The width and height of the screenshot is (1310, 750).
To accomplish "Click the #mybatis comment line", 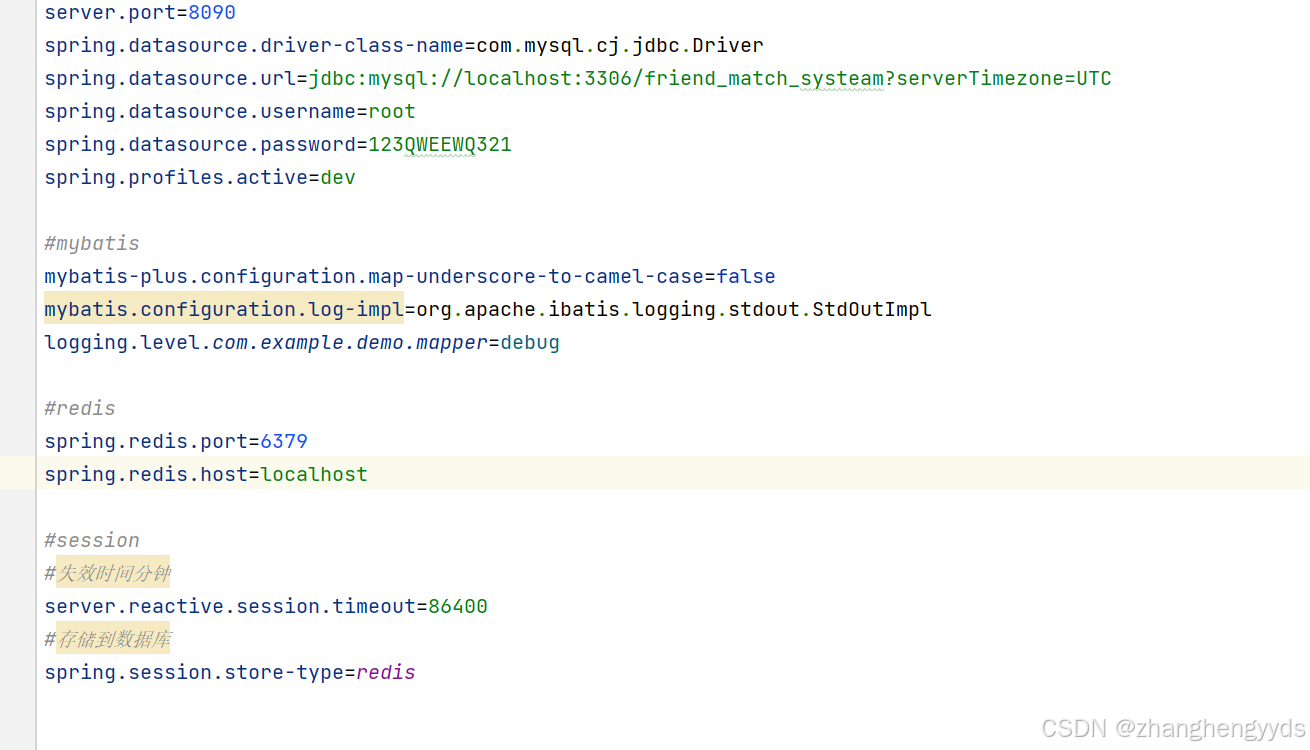I will (x=92, y=244).
